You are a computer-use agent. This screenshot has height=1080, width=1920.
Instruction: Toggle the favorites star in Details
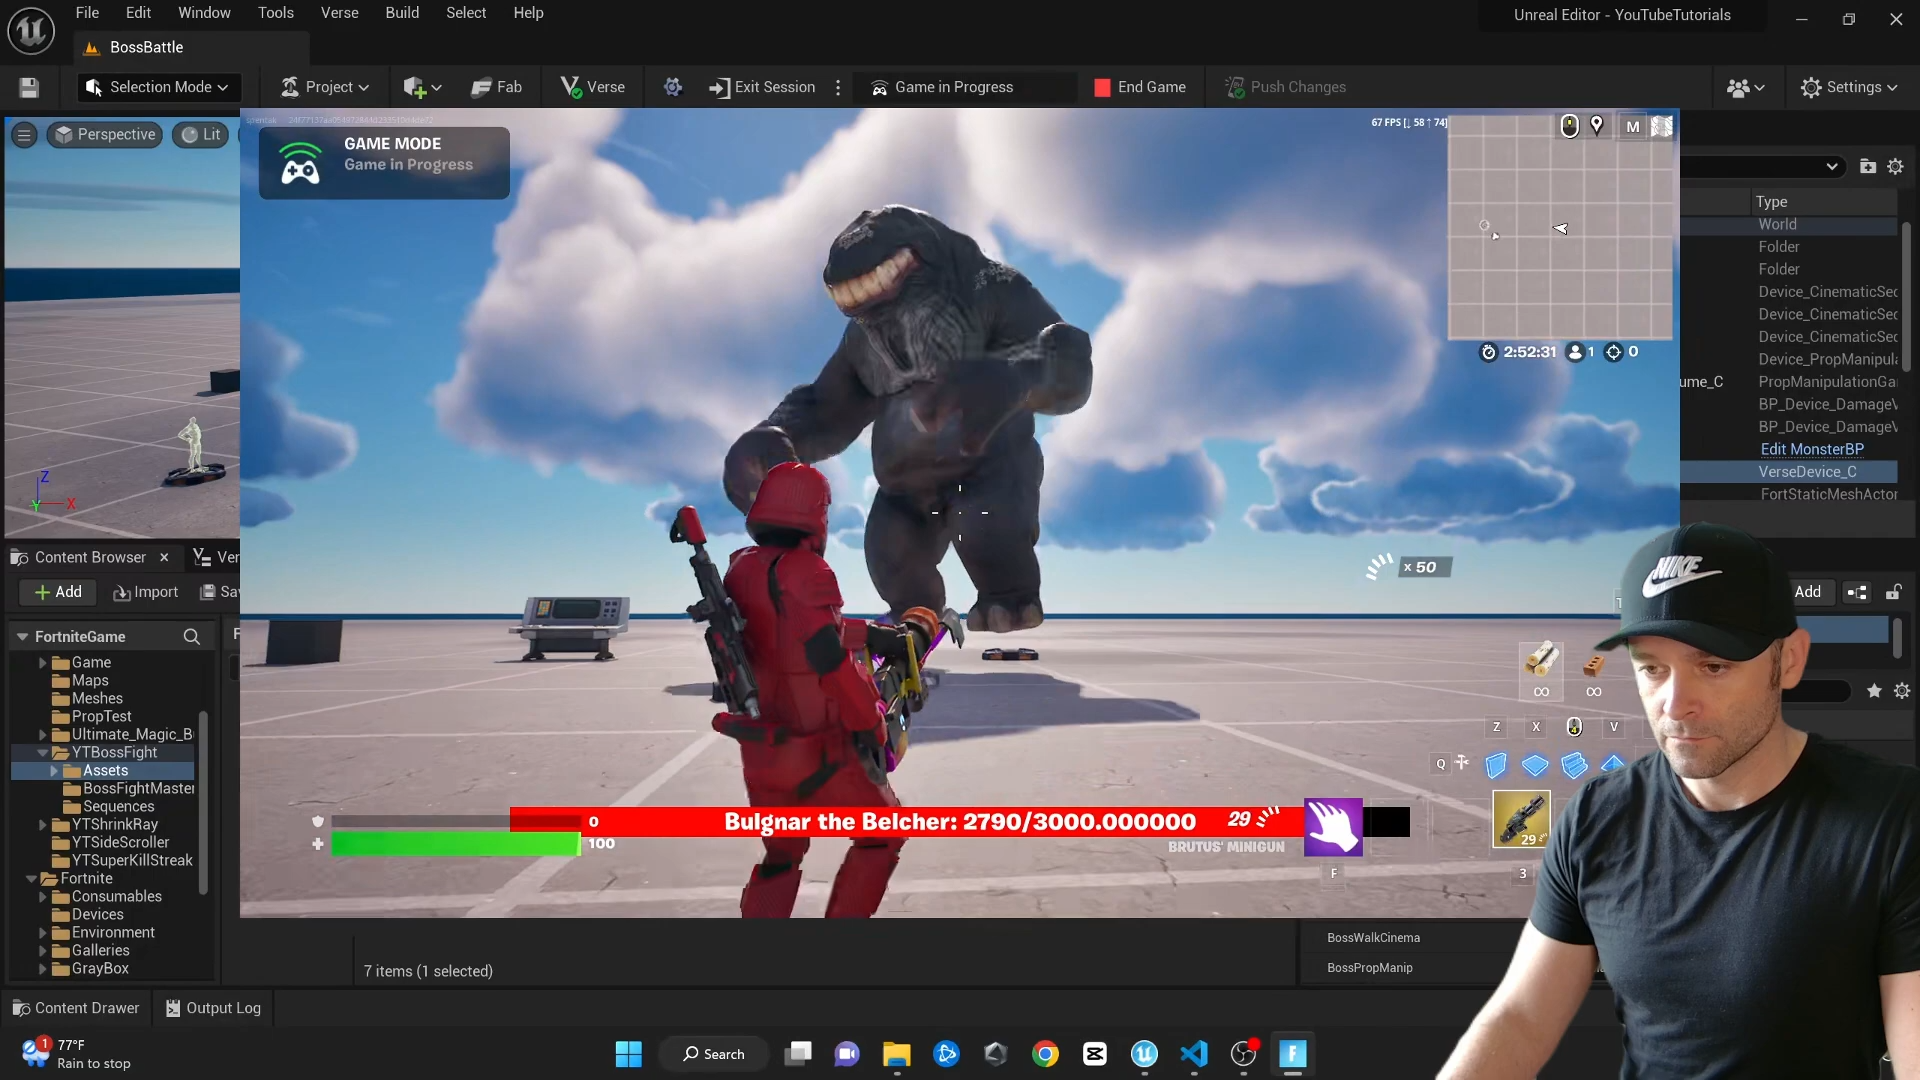(1874, 691)
